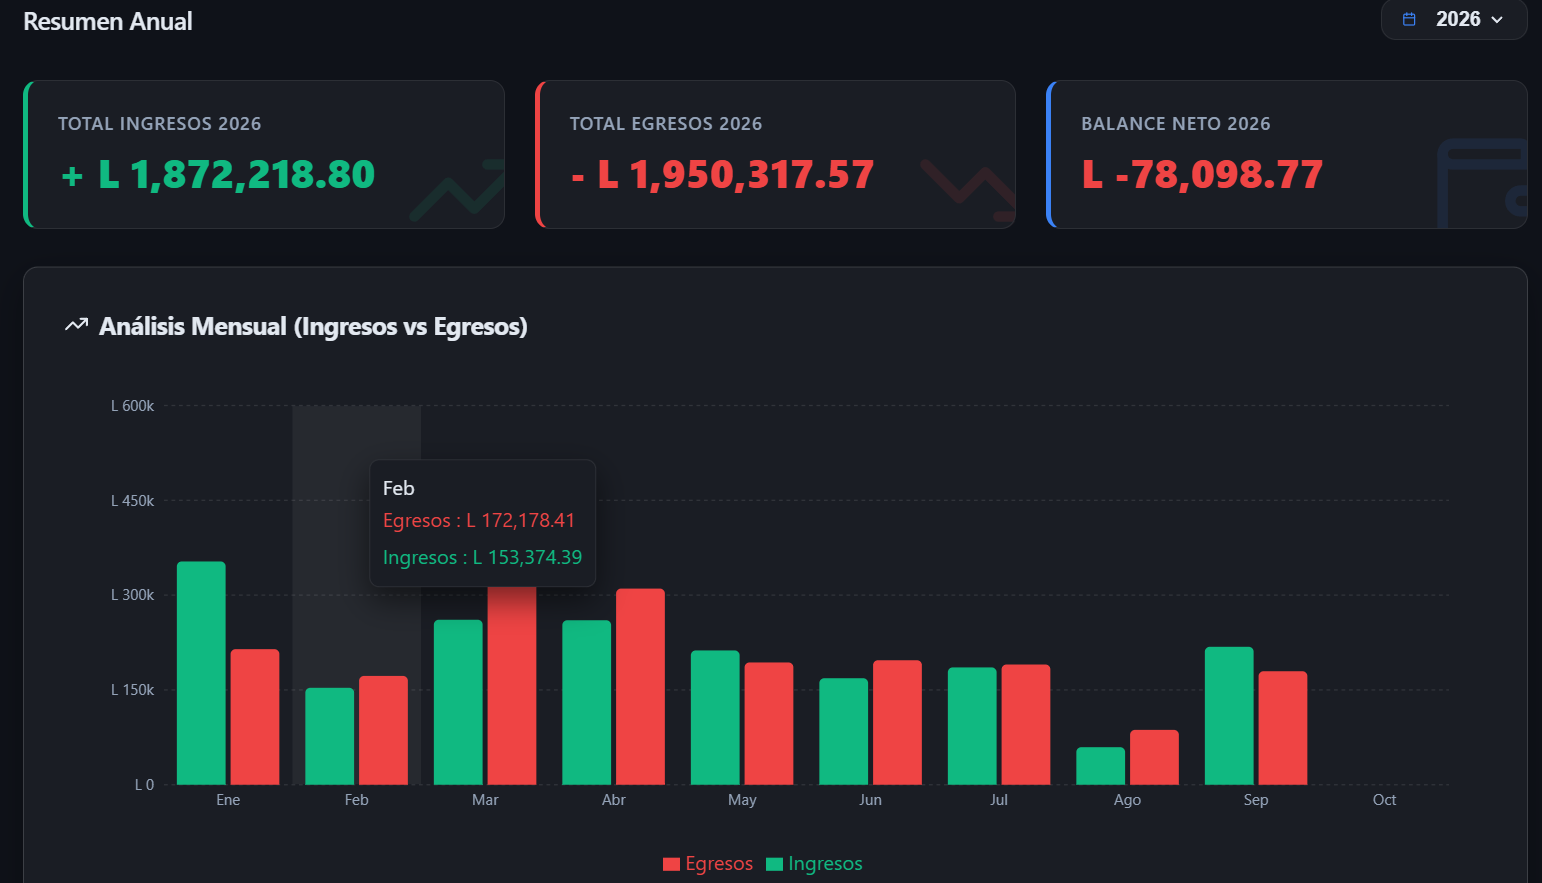The image size is (1542, 883).
Task: Click the red Egresos legend swatch
Action: 672,864
